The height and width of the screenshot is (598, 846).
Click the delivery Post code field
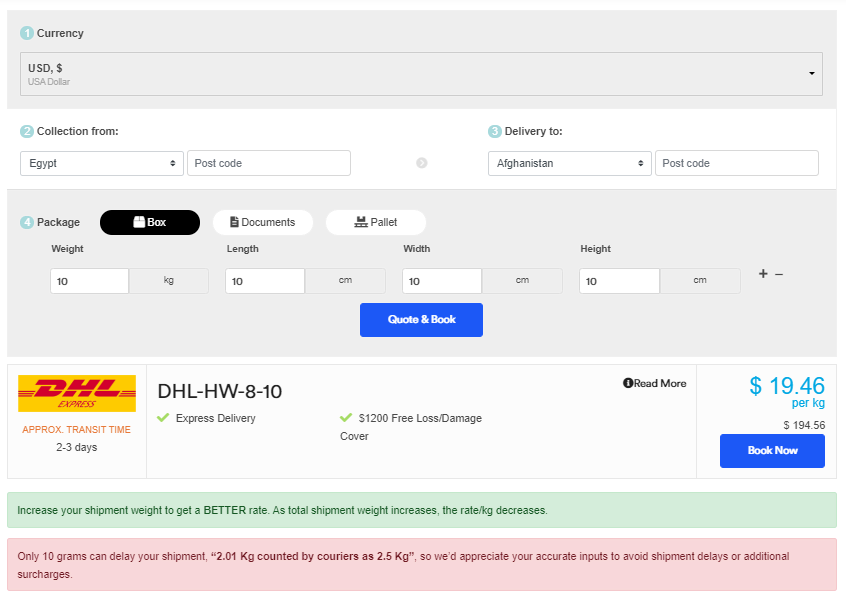point(737,163)
